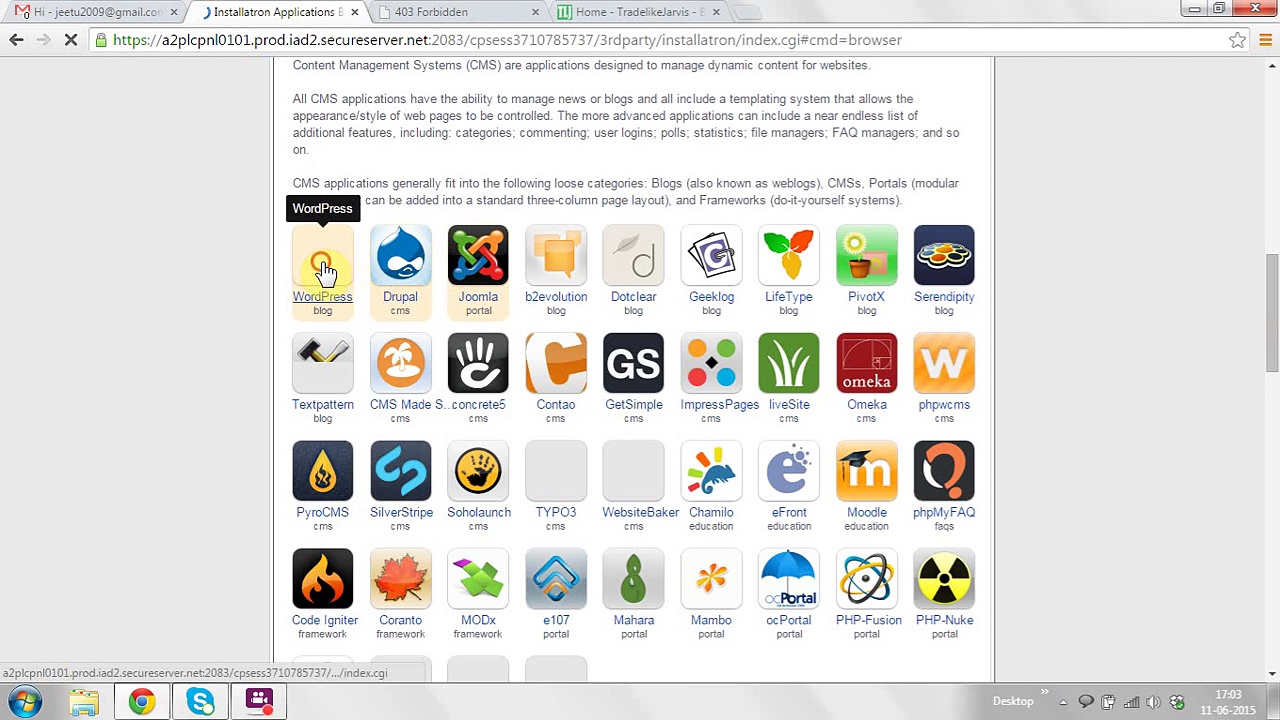Click the WebsiteBaker link text
This screenshot has height=720, width=1280.
[x=640, y=512]
